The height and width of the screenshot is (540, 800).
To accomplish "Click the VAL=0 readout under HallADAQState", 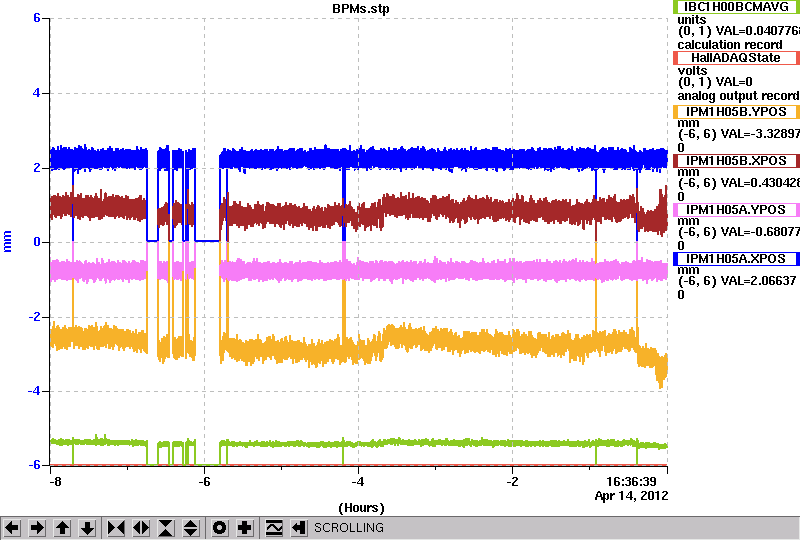I will point(734,82).
